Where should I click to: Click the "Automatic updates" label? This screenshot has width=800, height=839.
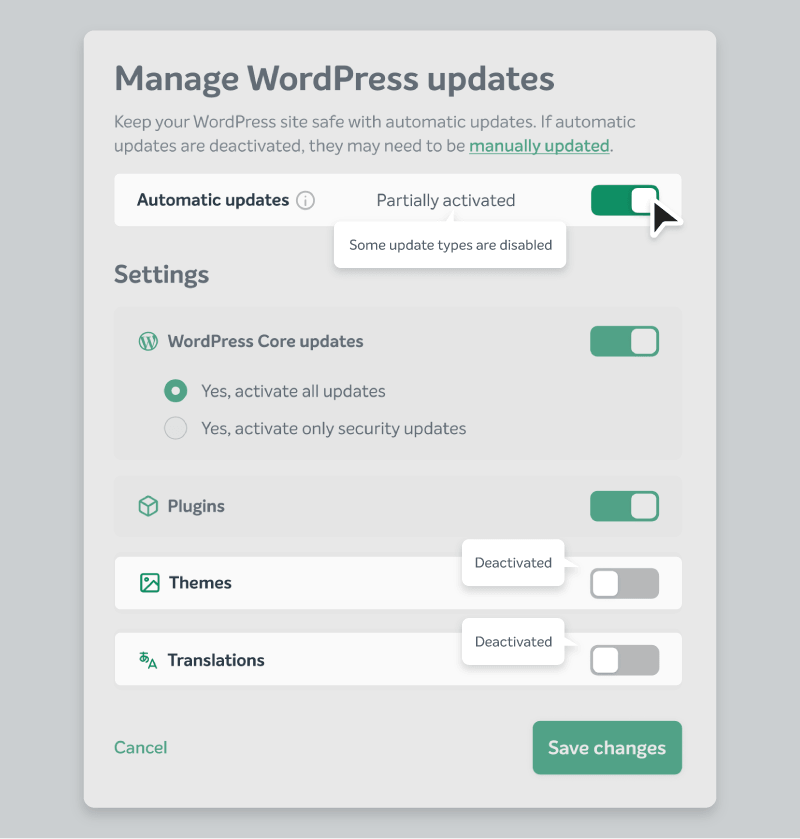coord(213,200)
